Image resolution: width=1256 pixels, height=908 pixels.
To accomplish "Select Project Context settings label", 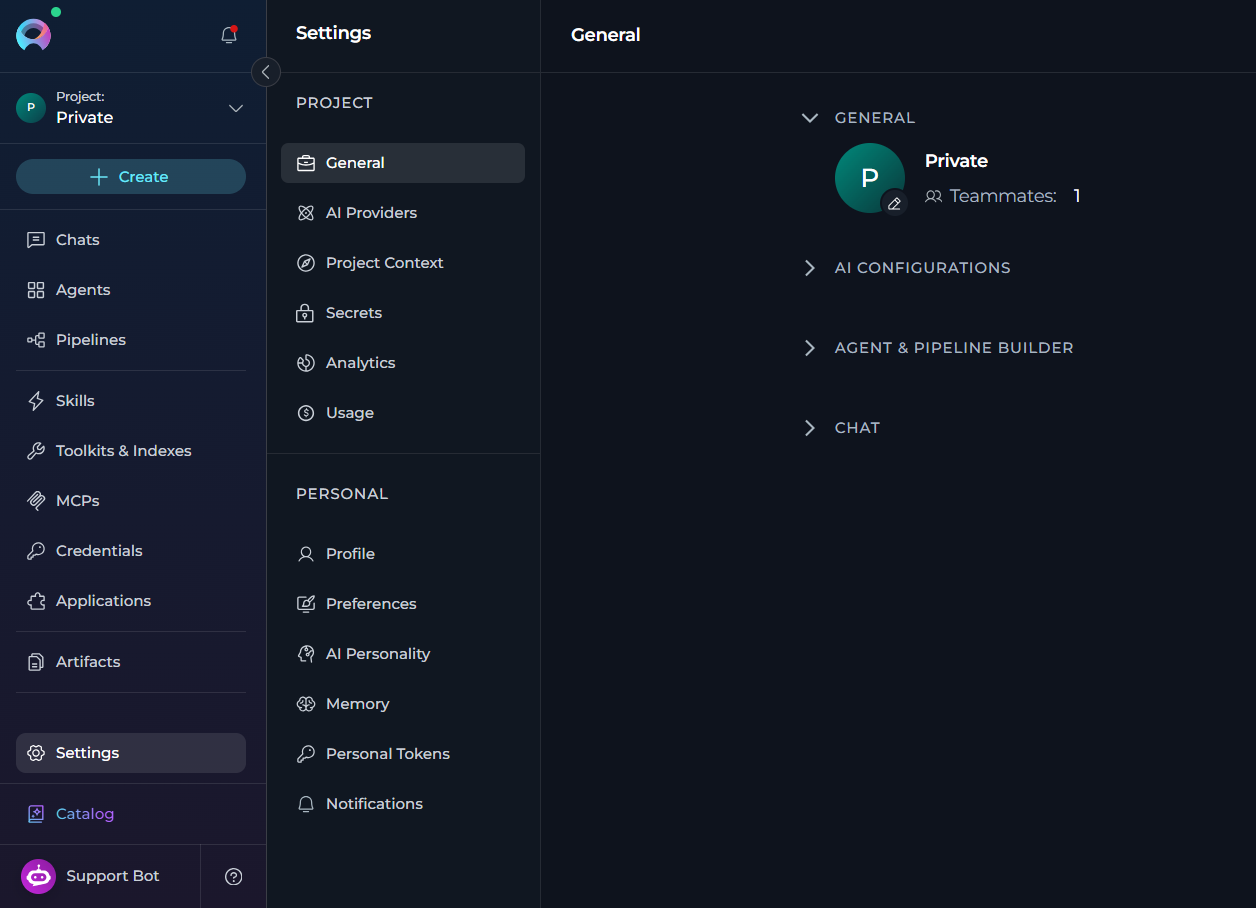I will (385, 263).
